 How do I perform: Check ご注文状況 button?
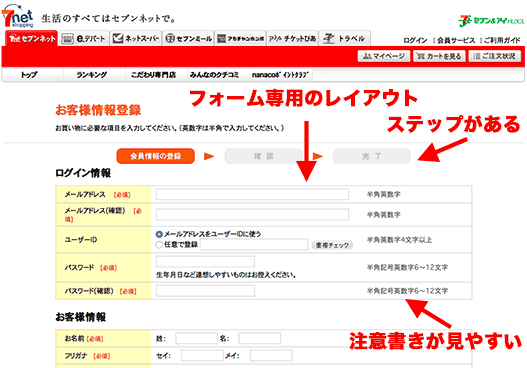coord(494,56)
